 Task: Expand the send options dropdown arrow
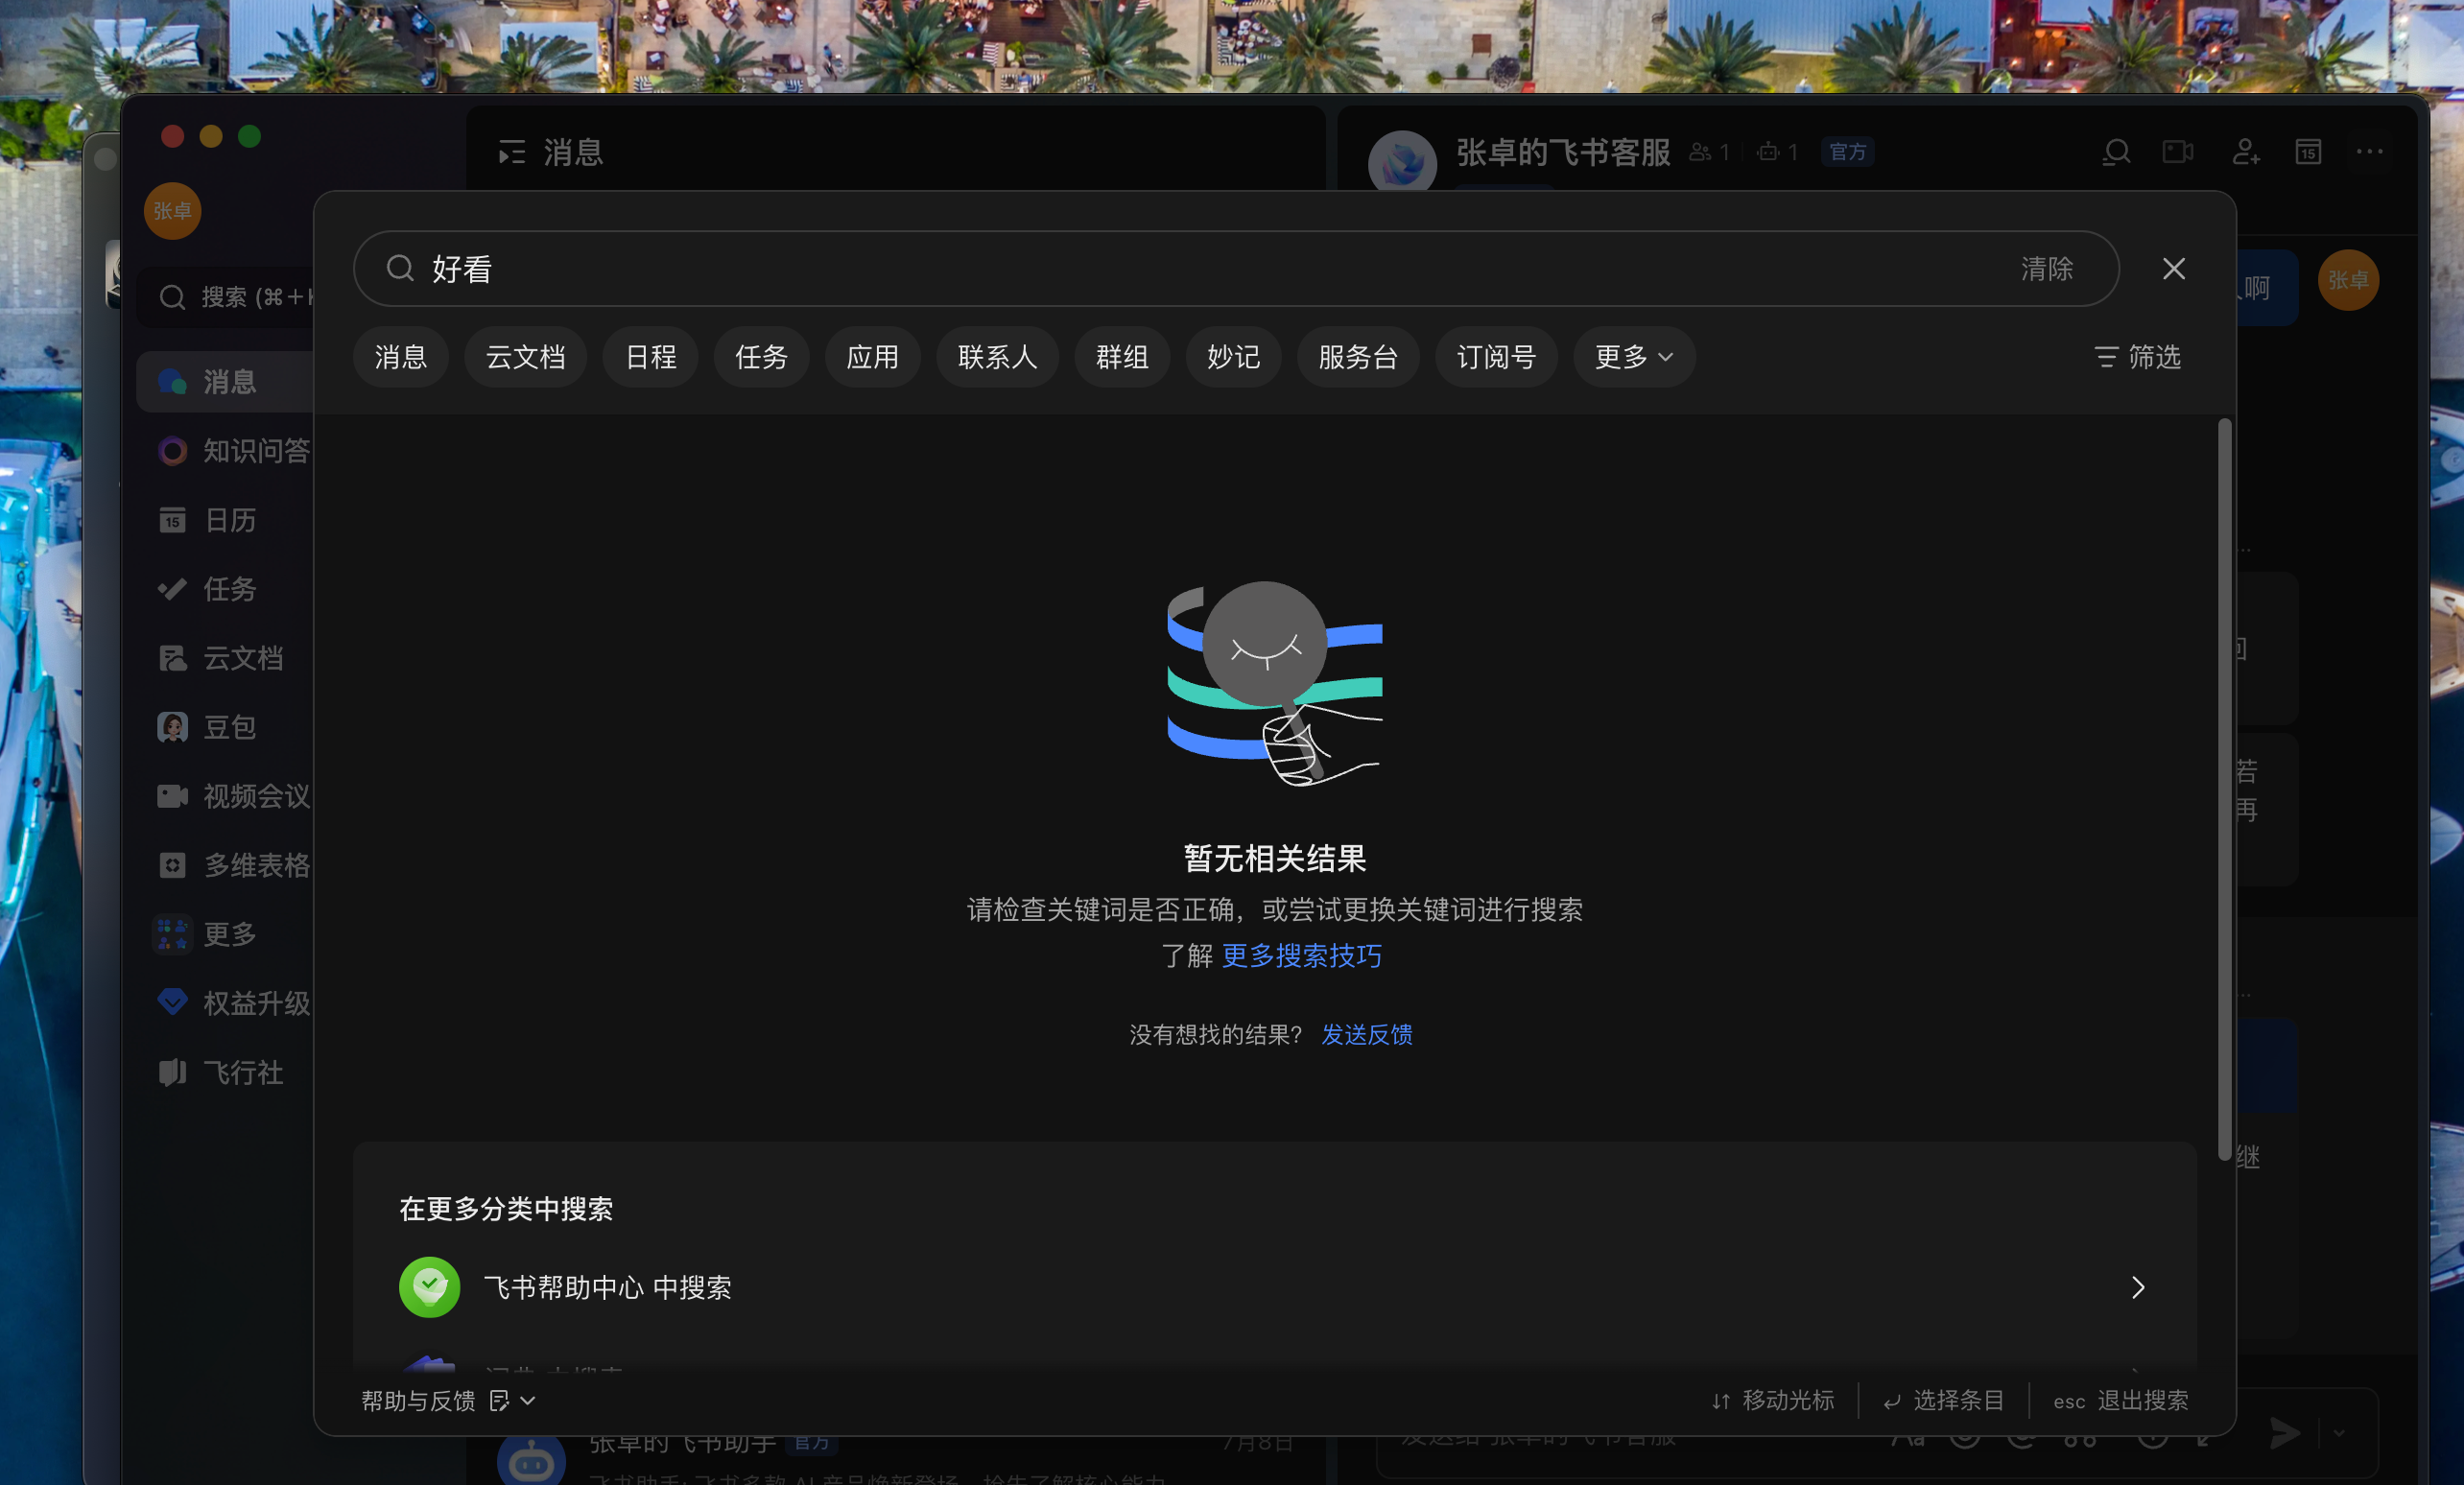coord(2338,1433)
